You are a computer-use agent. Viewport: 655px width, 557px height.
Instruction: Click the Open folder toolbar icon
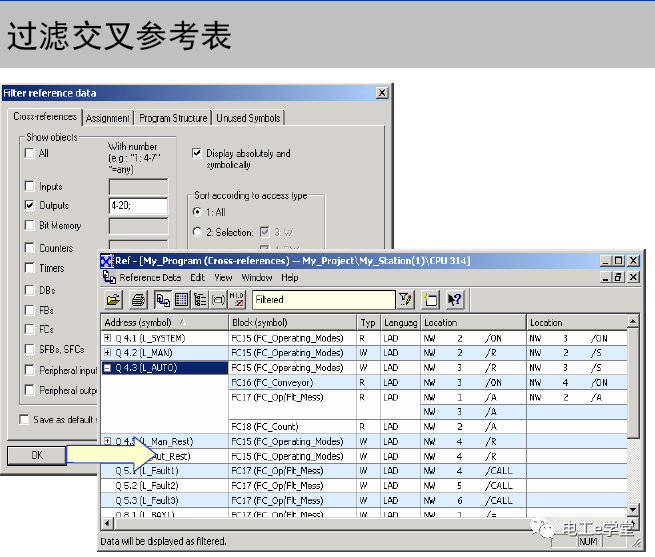pyautogui.click(x=113, y=300)
